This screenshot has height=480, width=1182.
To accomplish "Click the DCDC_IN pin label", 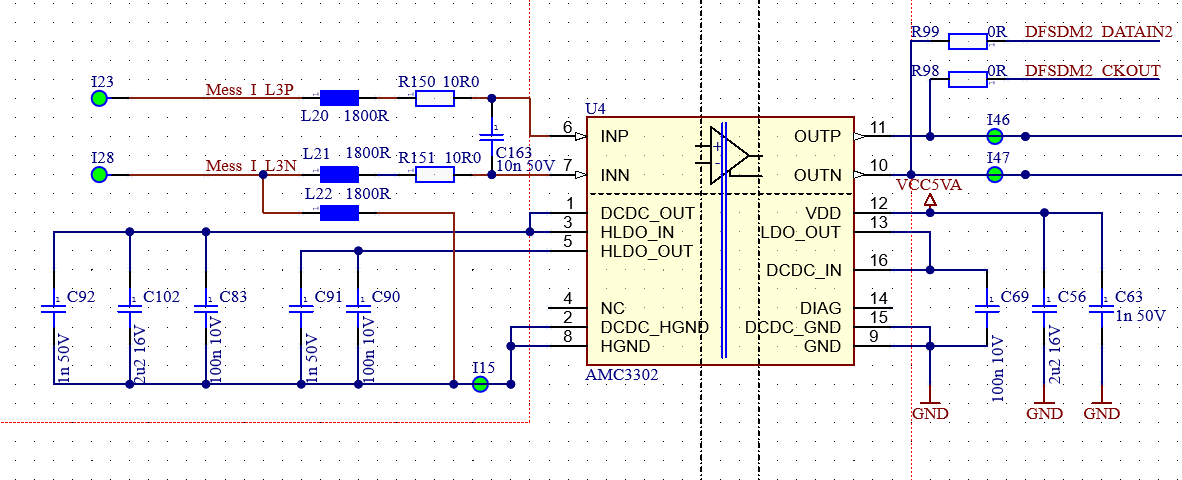I will (804, 270).
